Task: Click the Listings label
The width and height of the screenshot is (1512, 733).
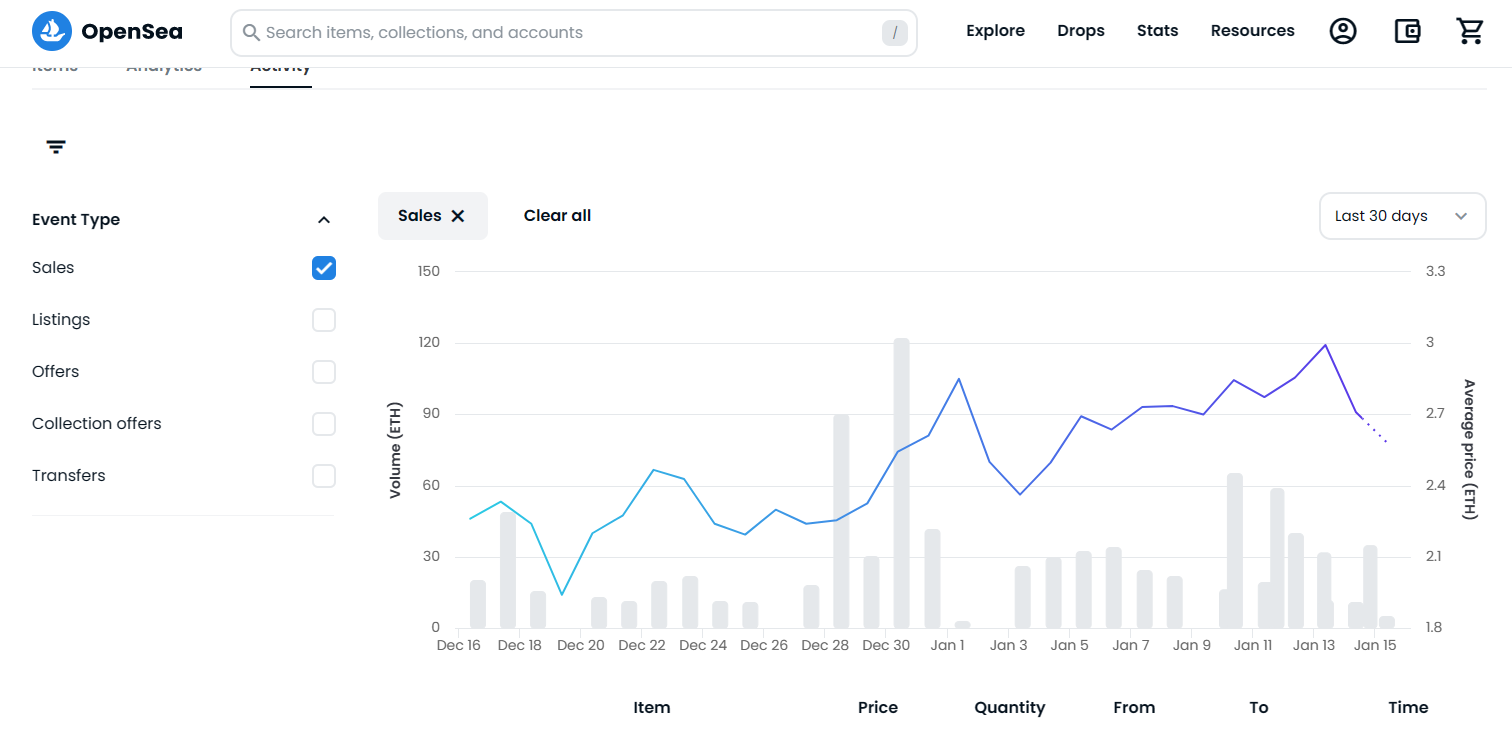Action: pos(61,320)
